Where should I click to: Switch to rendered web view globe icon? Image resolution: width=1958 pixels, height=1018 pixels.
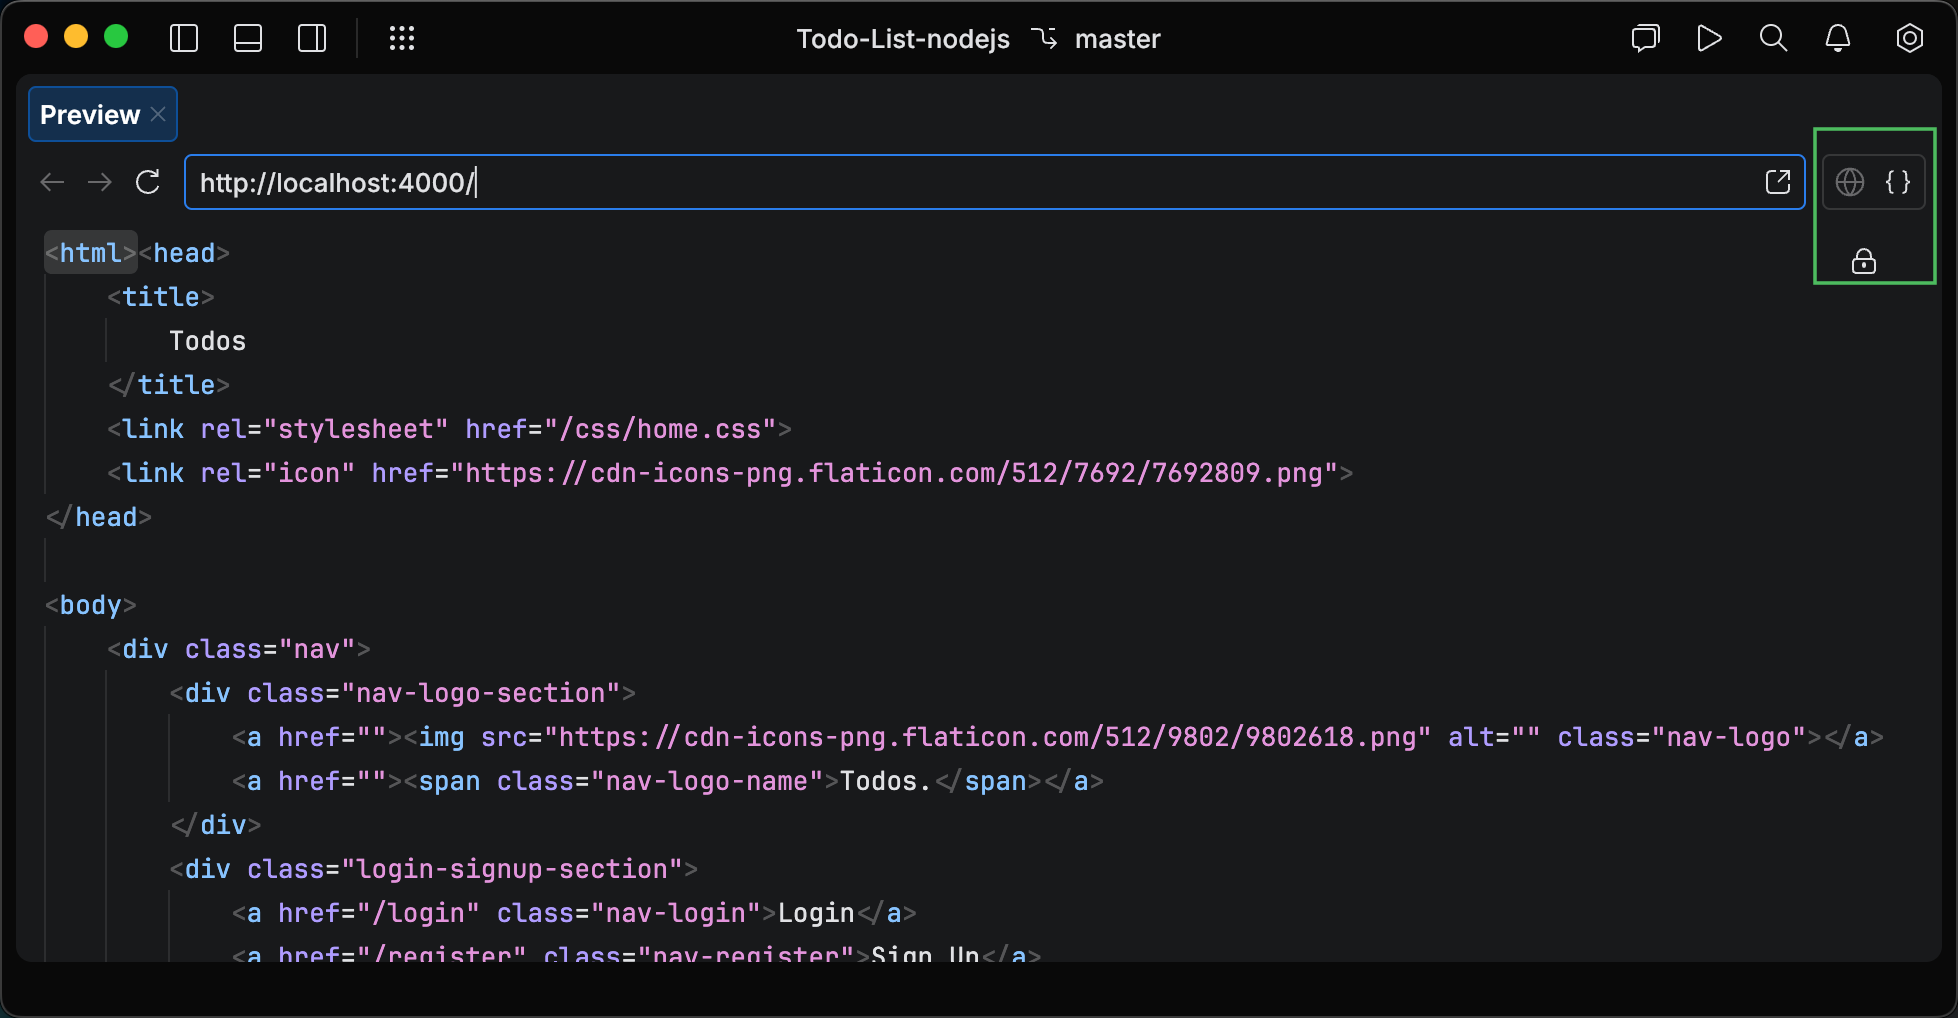pos(1850,182)
